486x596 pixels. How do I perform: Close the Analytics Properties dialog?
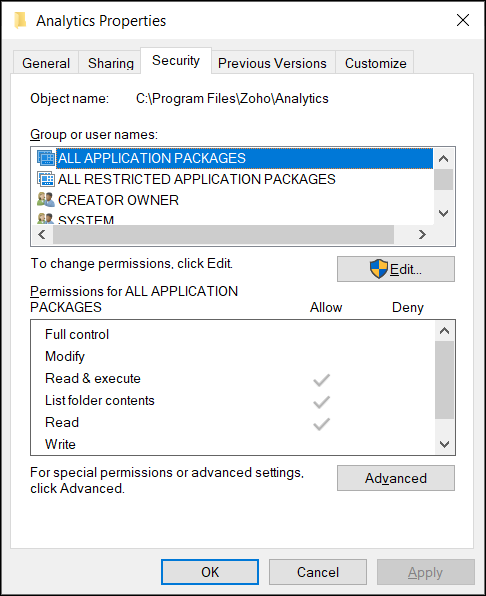coord(463,20)
